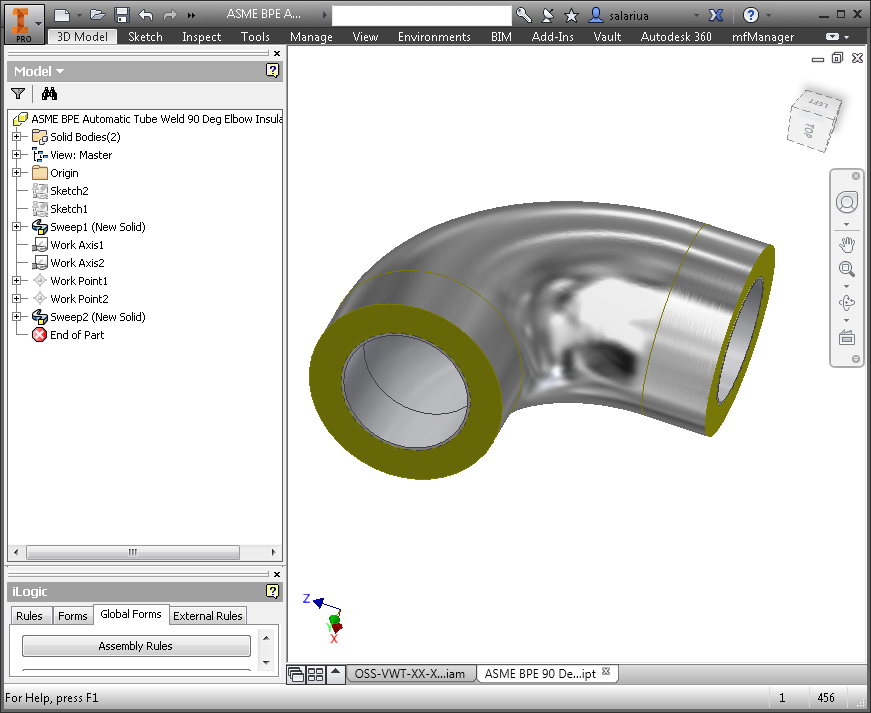Viewport: 871px width, 713px height.
Task: Select the Sweep1 (New Solid) feature
Action: tap(96, 227)
